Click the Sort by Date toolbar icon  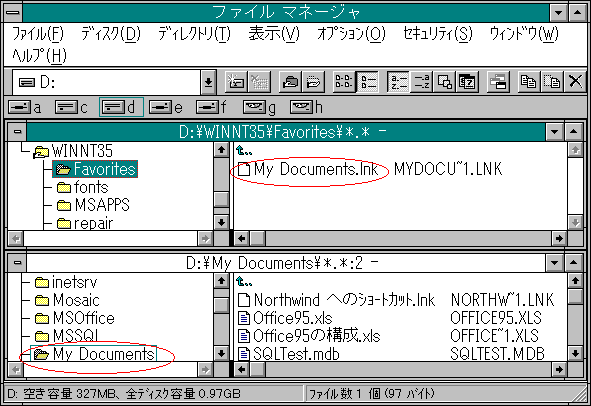(467, 81)
